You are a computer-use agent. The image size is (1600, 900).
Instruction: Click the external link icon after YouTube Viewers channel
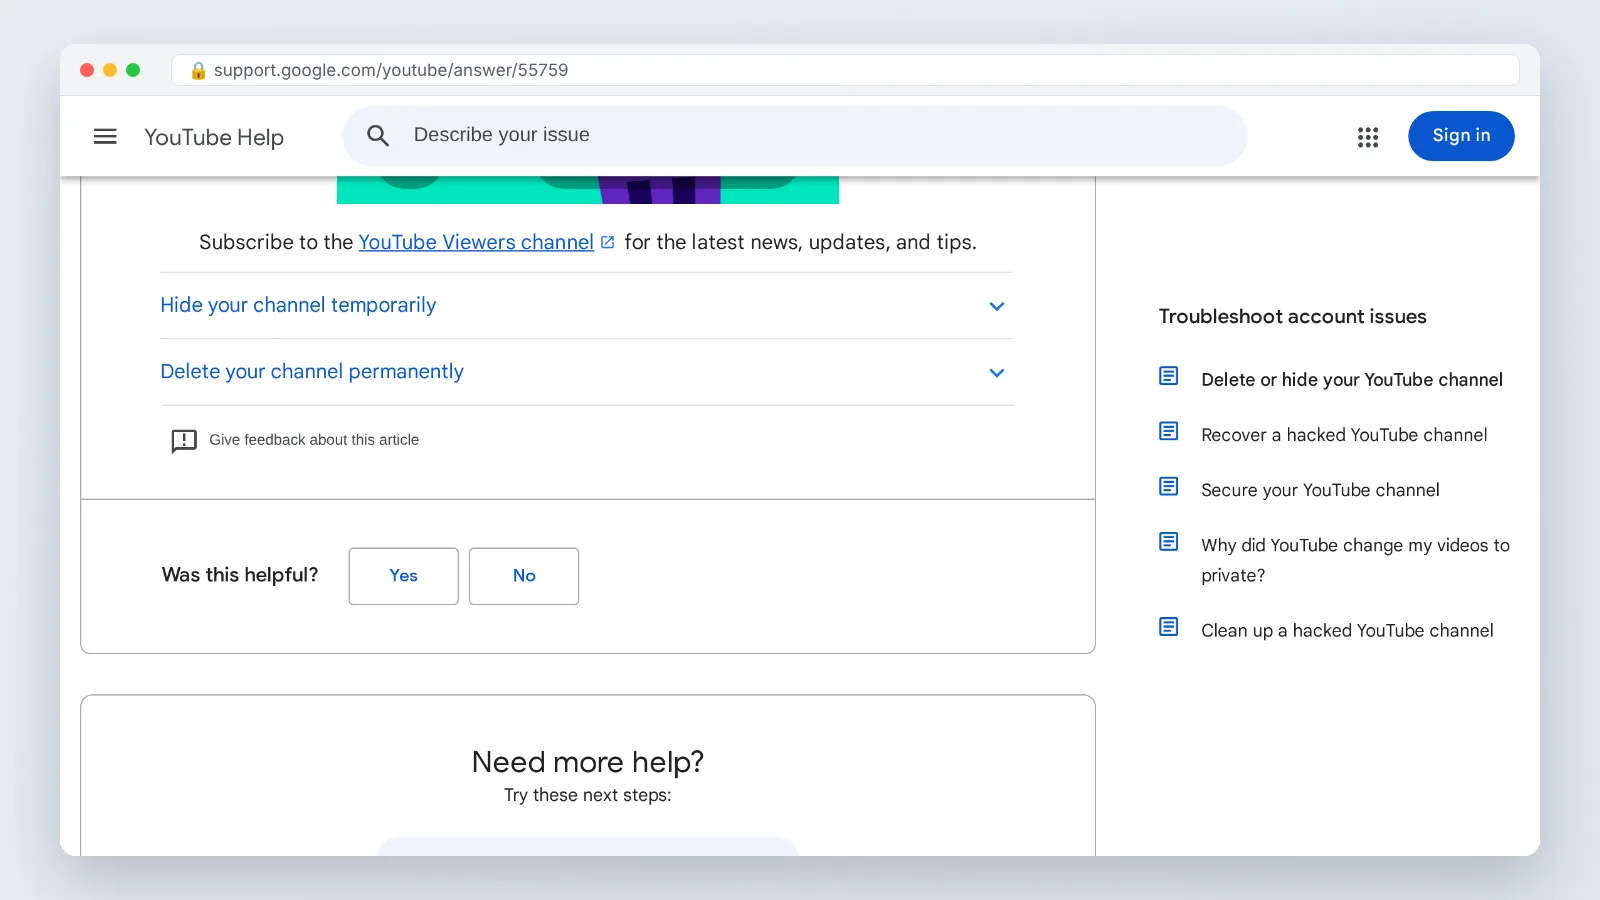[608, 242]
